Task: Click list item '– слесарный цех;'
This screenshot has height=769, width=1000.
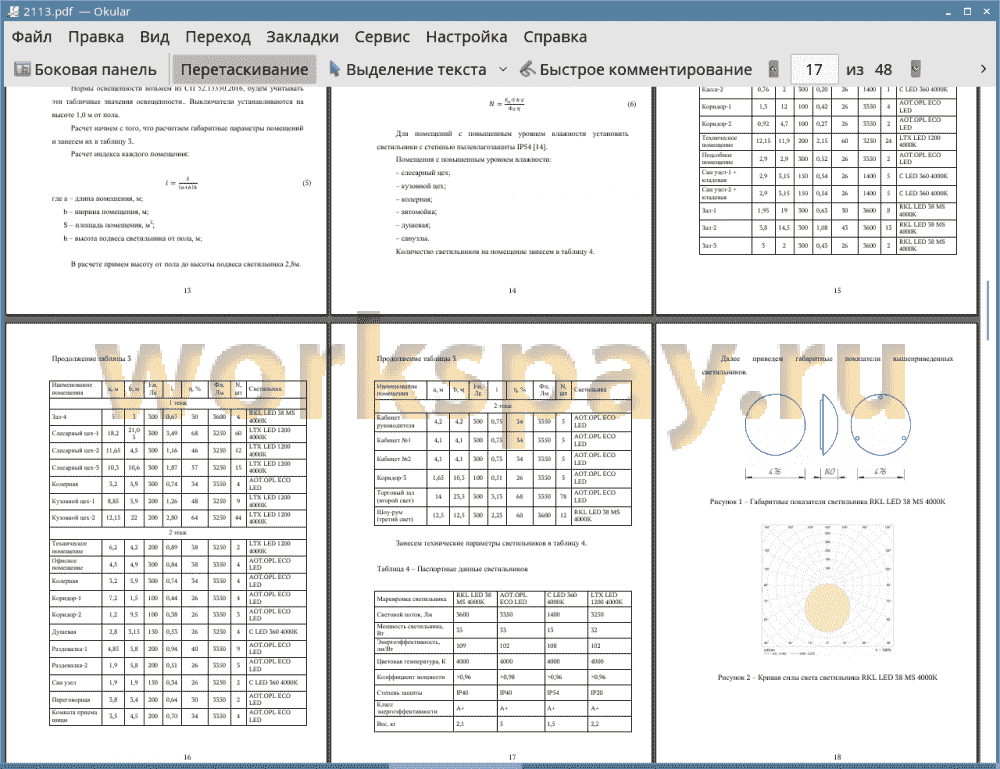Action: click(x=423, y=173)
